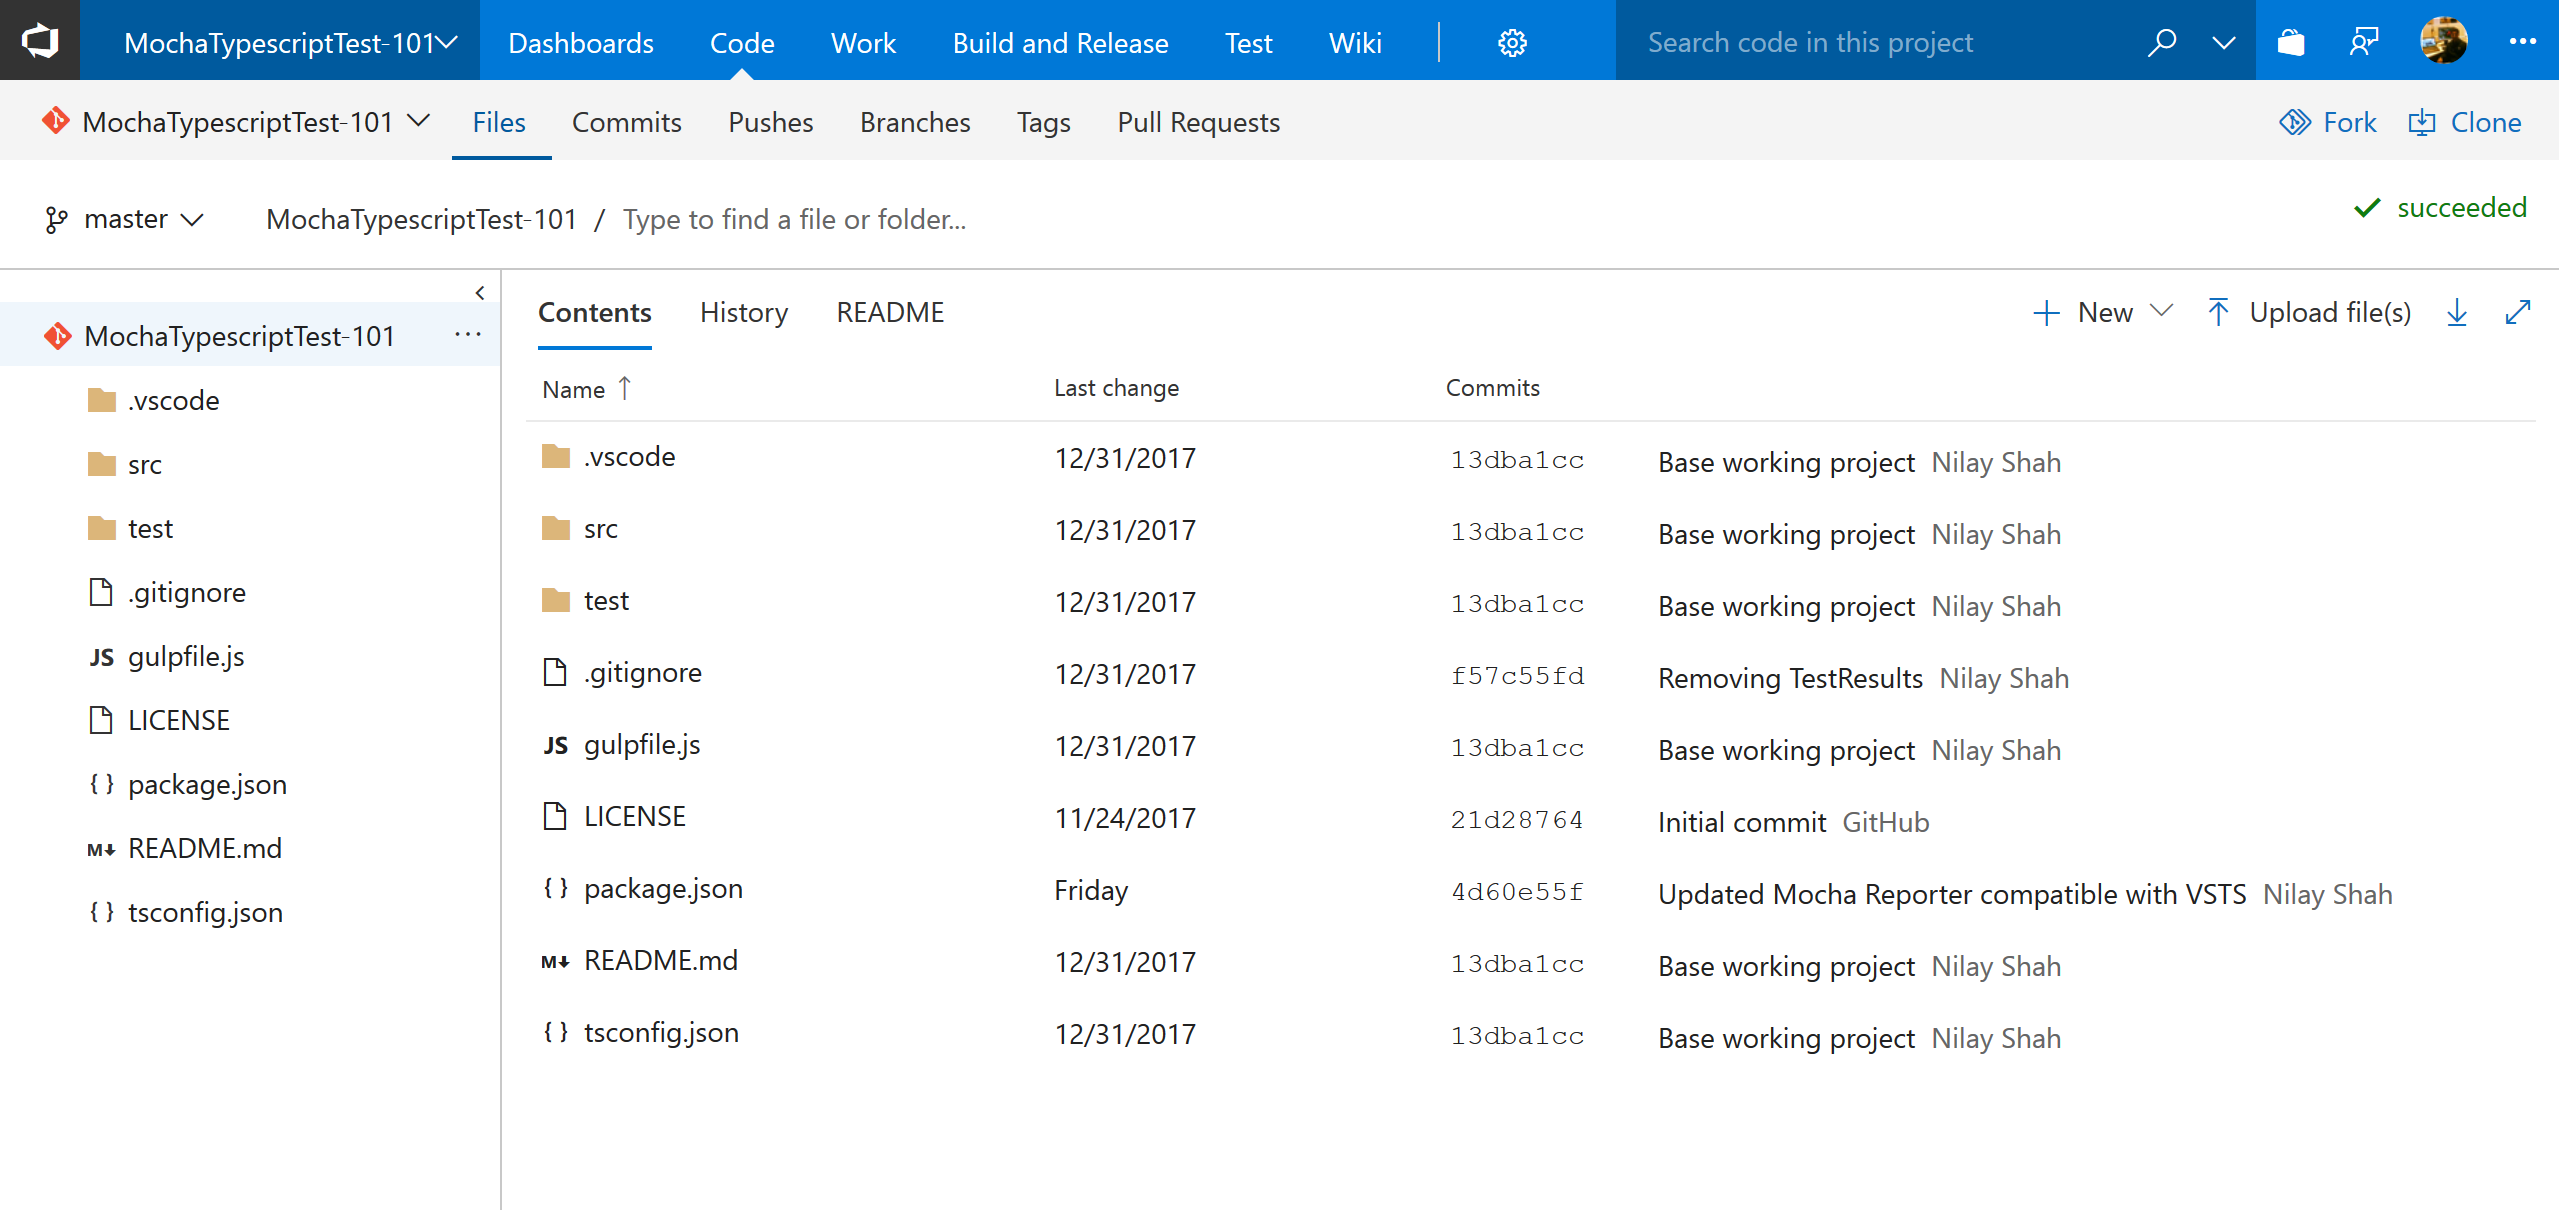Open the Test hub
Screen dimensions: 2559x1210
pos(1248,43)
